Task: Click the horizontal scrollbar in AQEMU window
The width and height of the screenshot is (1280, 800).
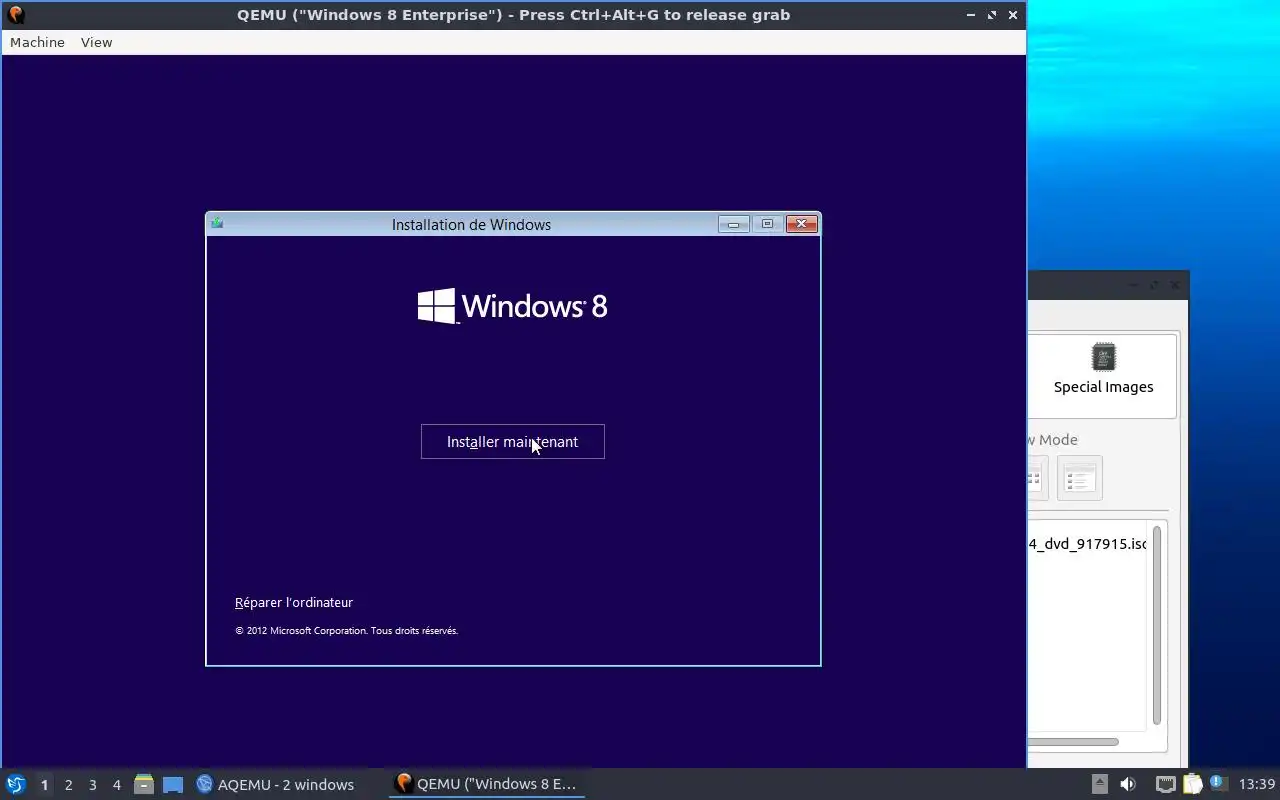Action: coord(1073,742)
